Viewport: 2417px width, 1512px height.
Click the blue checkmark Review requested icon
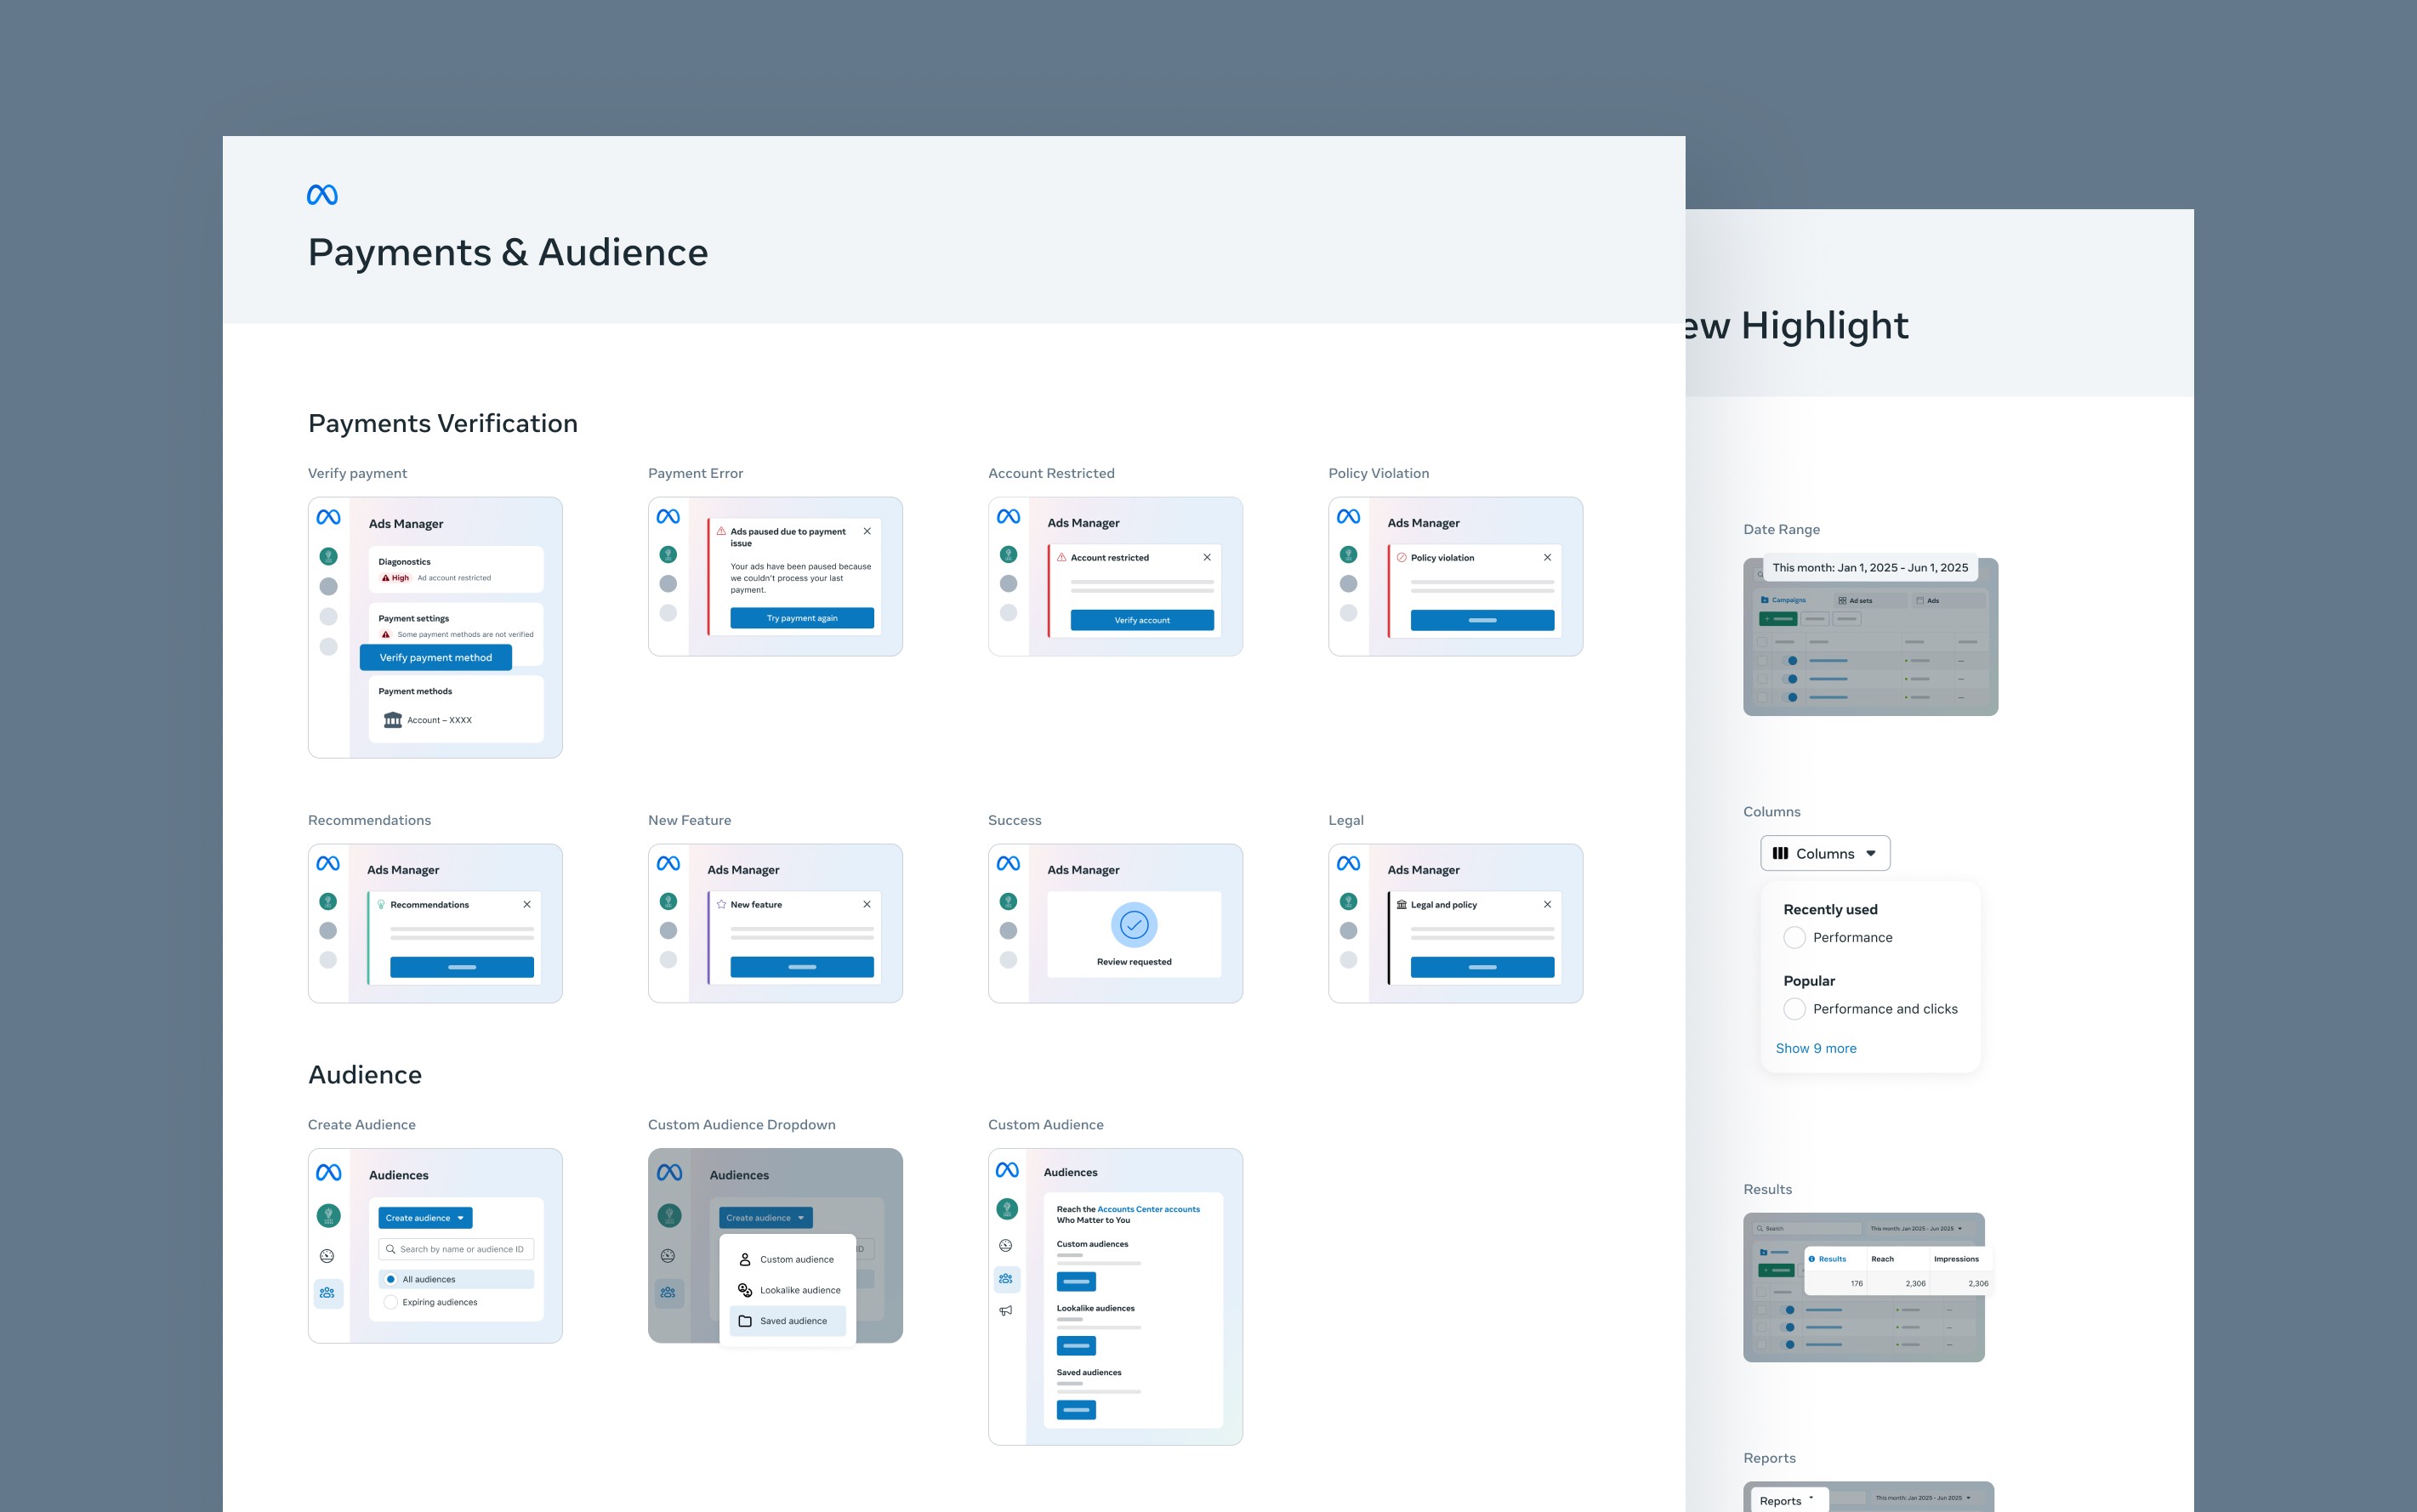pyautogui.click(x=1134, y=925)
